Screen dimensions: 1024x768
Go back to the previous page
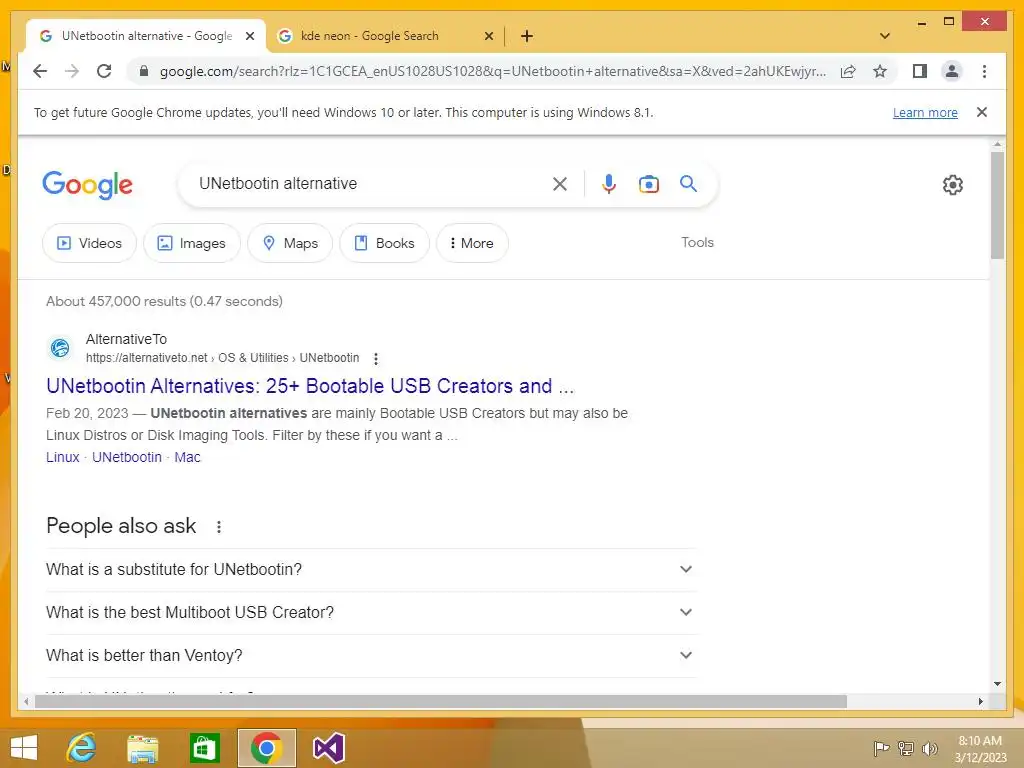pyautogui.click(x=40, y=71)
